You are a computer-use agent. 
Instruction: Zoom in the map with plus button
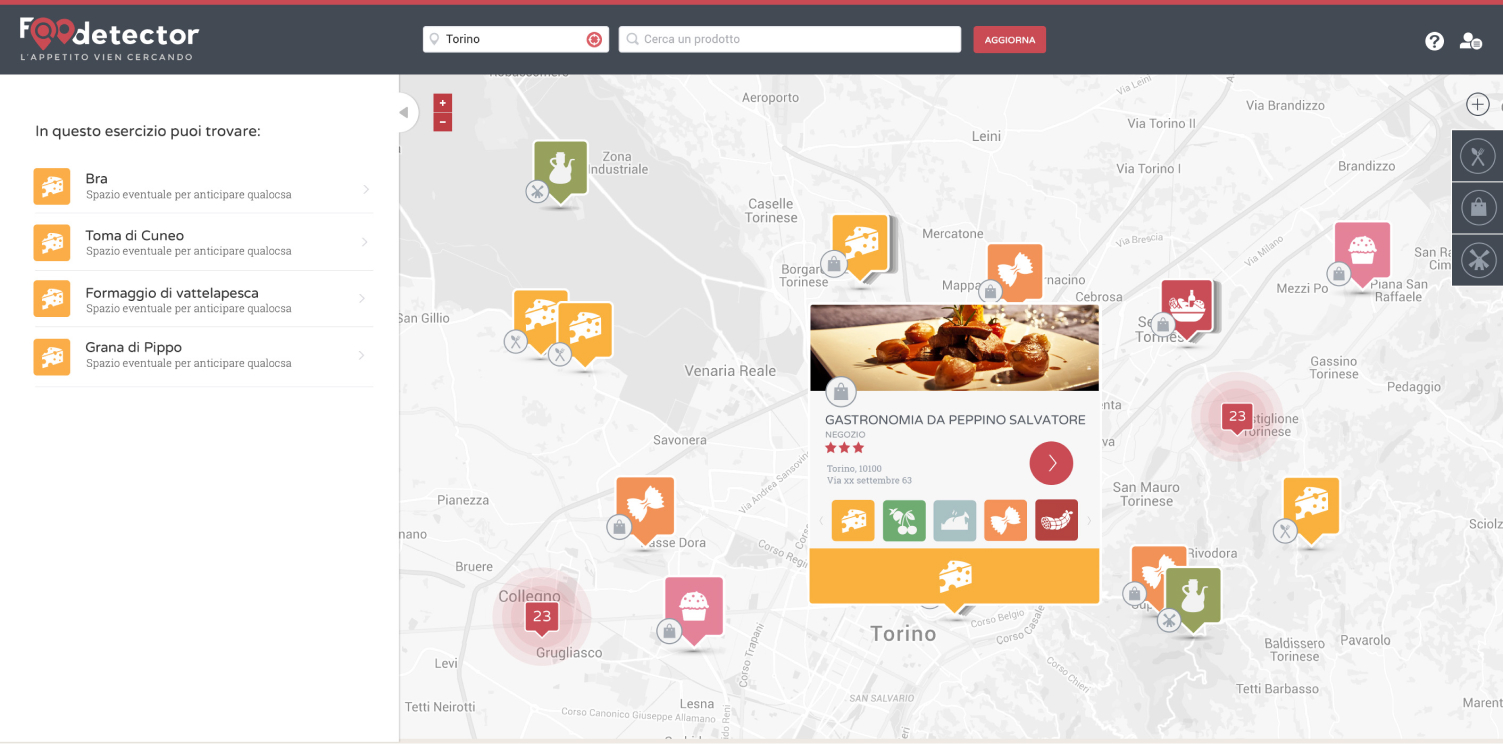click(x=443, y=103)
